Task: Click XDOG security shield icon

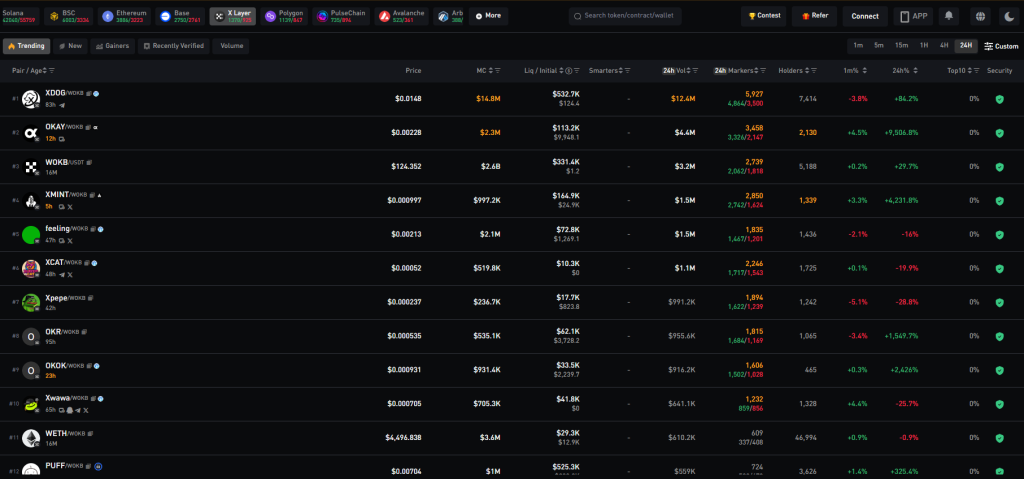Action: (999, 99)
